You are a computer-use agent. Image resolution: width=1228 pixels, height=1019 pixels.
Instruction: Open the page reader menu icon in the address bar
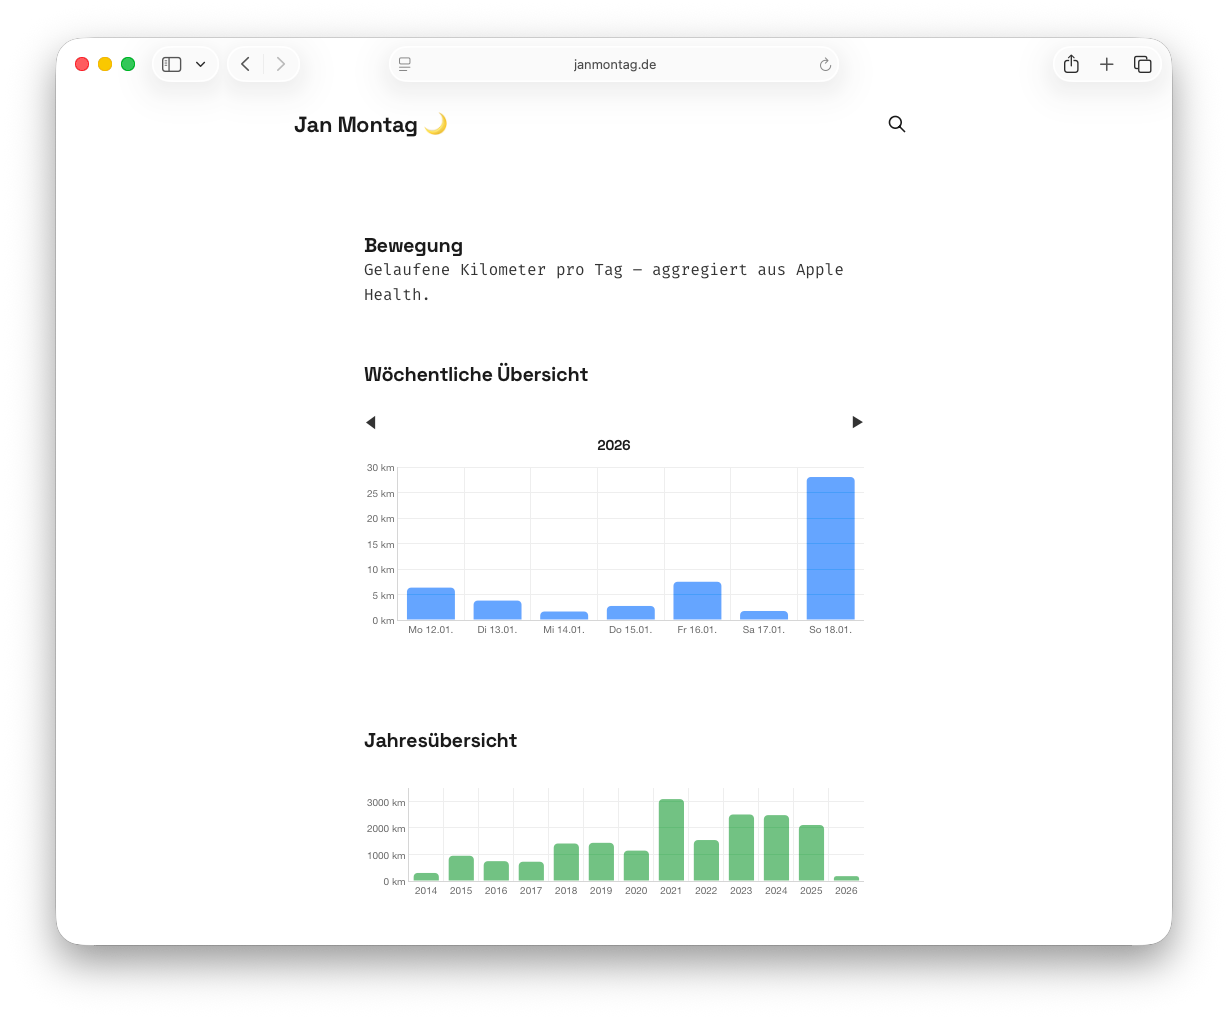[x=405, y=64]
